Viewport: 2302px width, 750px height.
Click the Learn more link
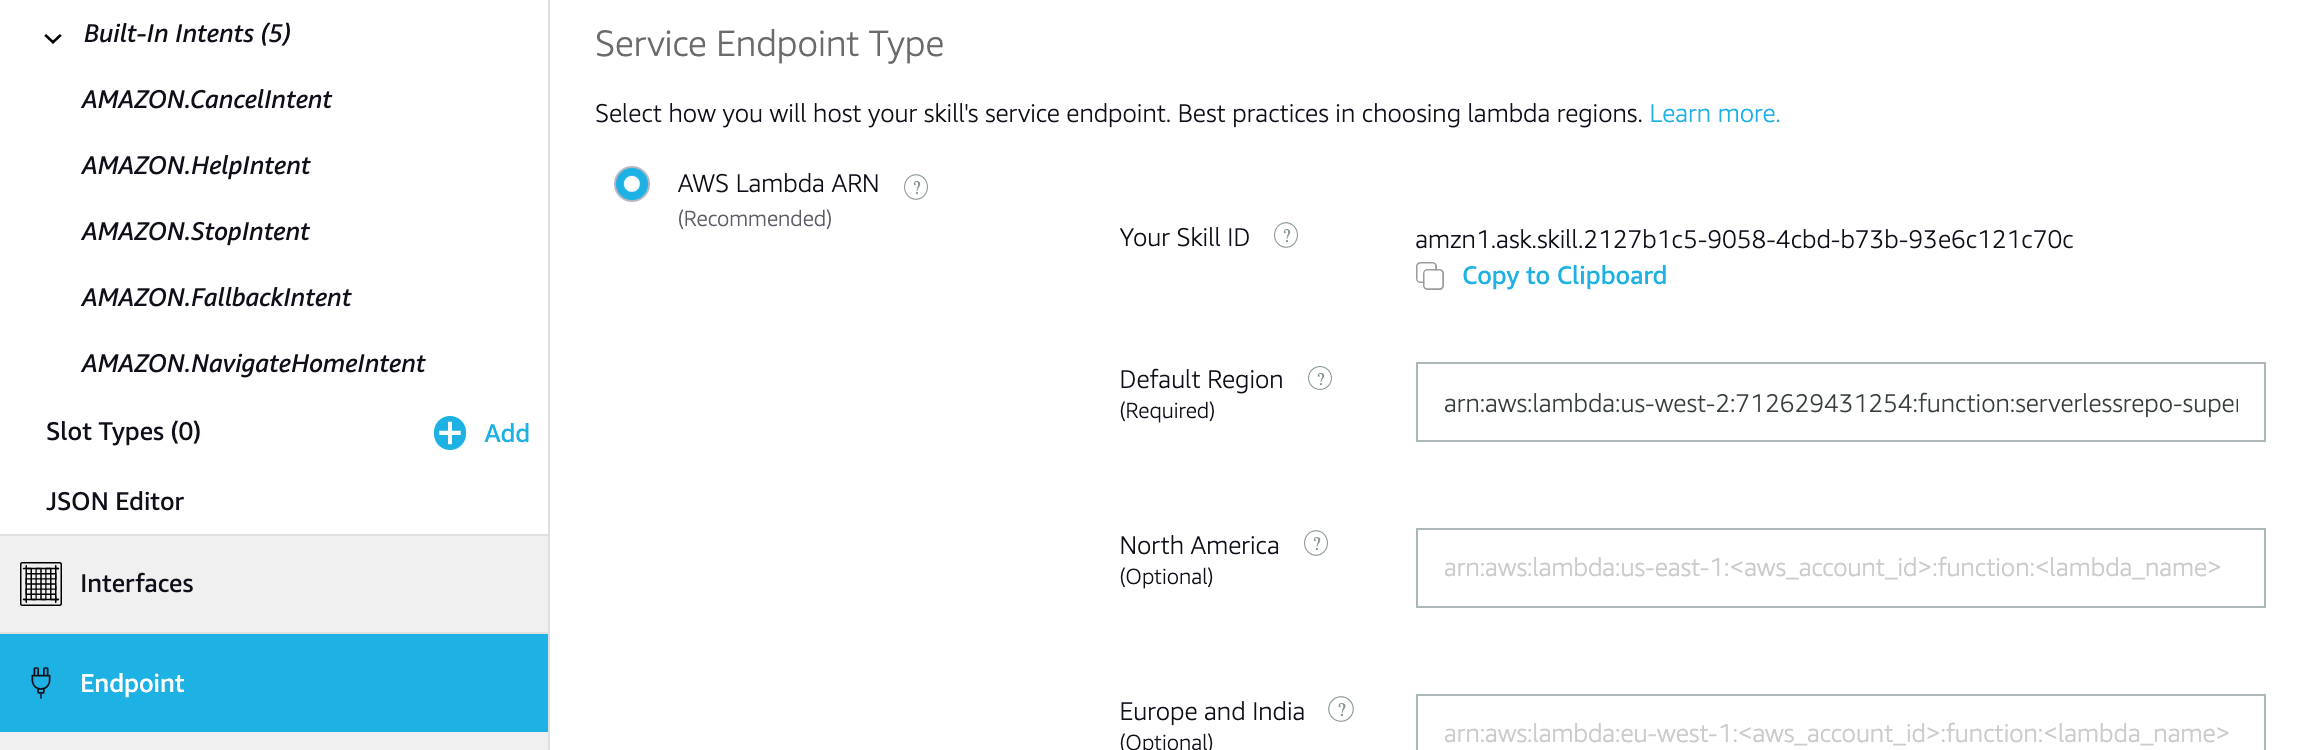(x=1714, y=114)
